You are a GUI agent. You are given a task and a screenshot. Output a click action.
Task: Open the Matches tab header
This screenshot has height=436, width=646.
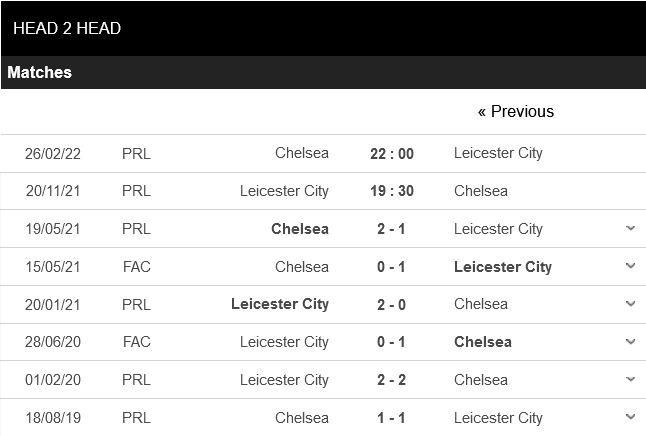[40, 73]
